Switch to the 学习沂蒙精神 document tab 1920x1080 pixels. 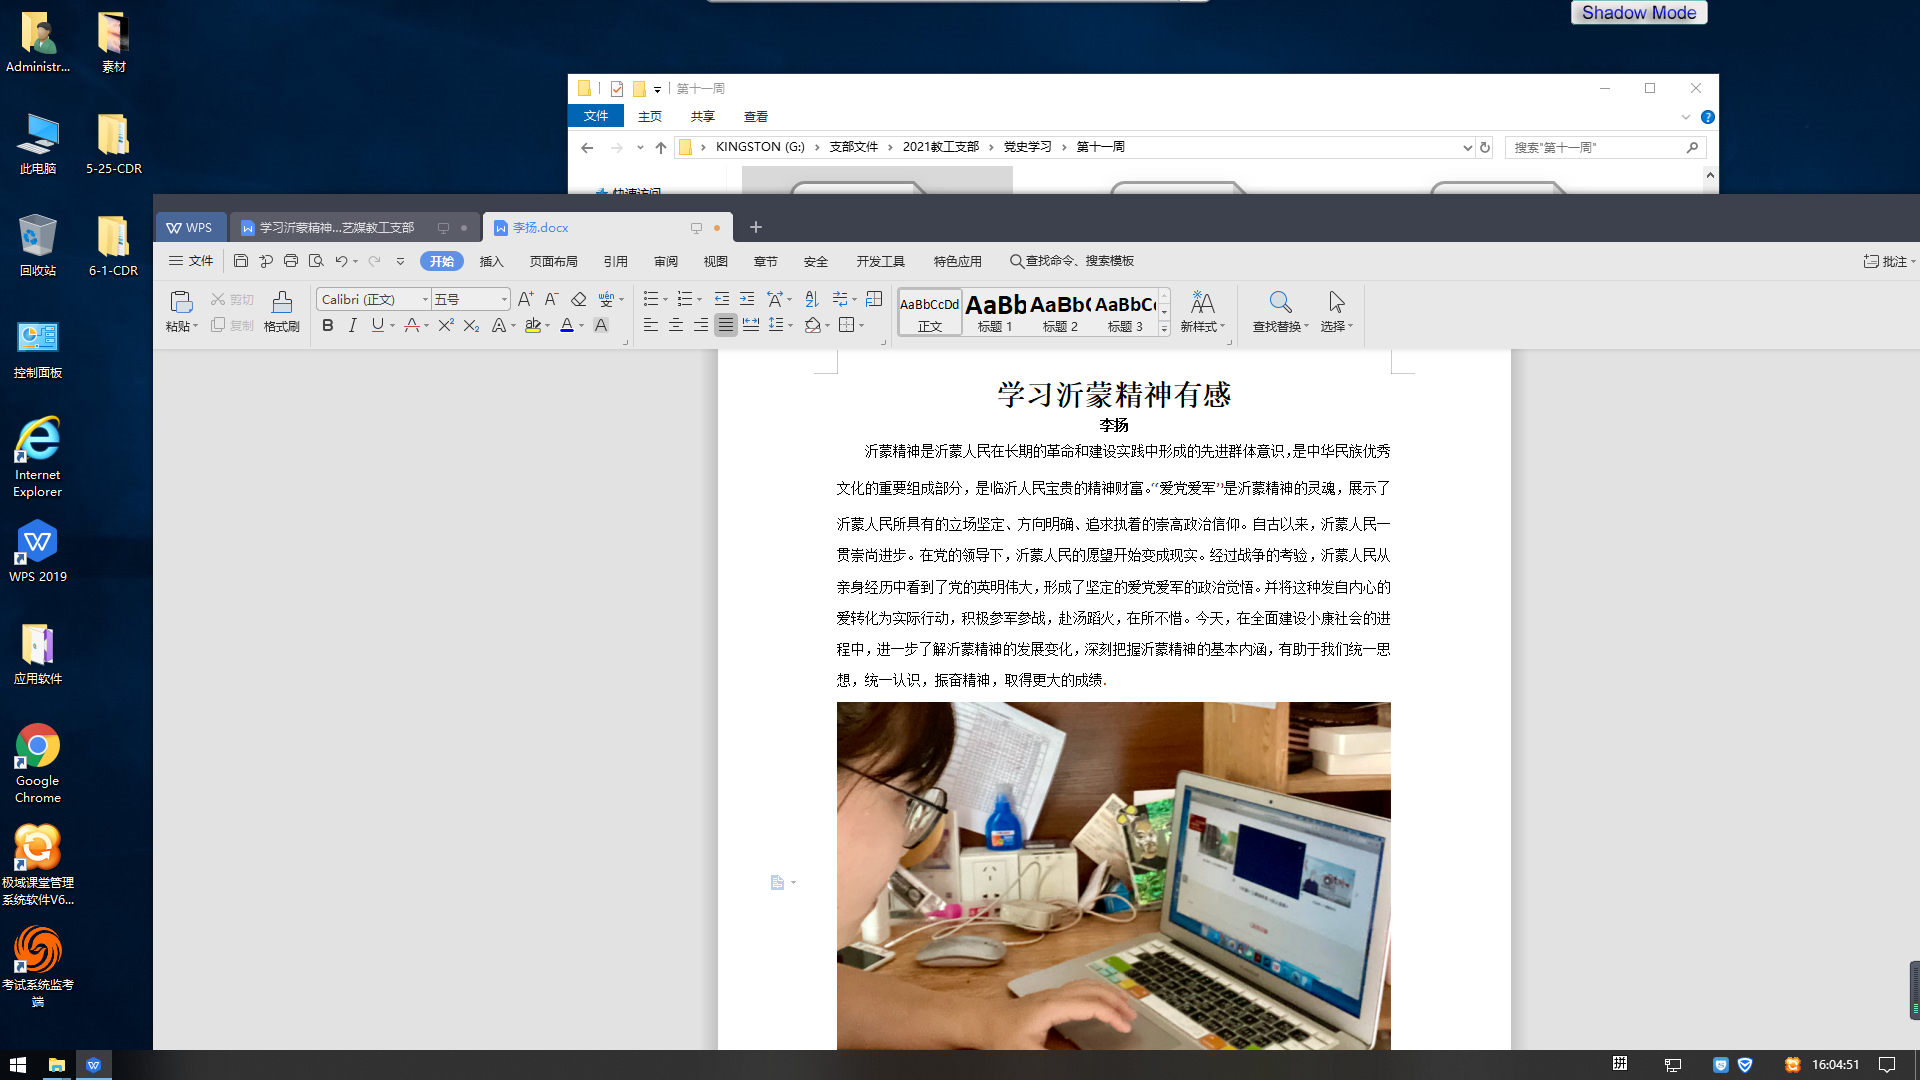pos(337,228)
